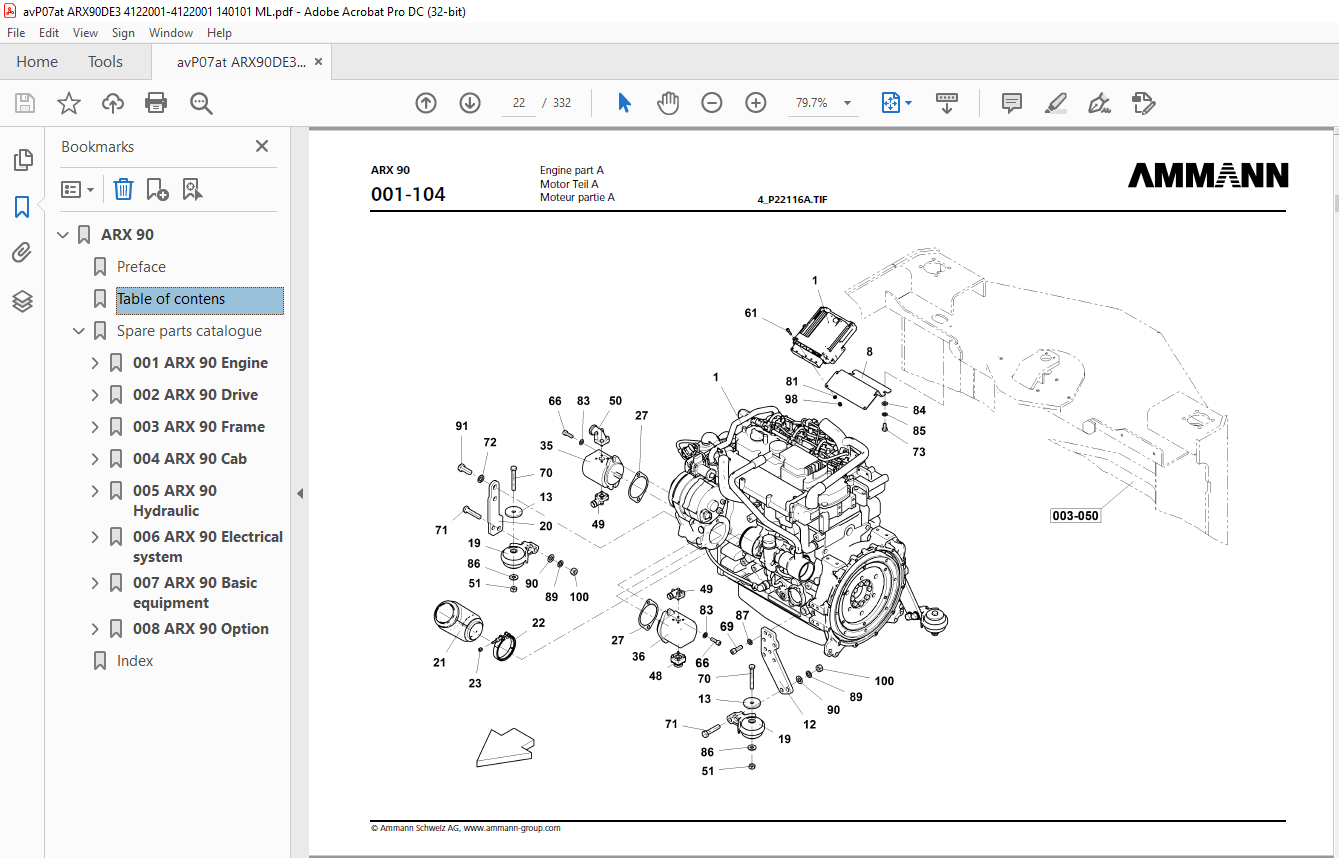
Task: Open the Sign menu
Action: tap(123, 33)
